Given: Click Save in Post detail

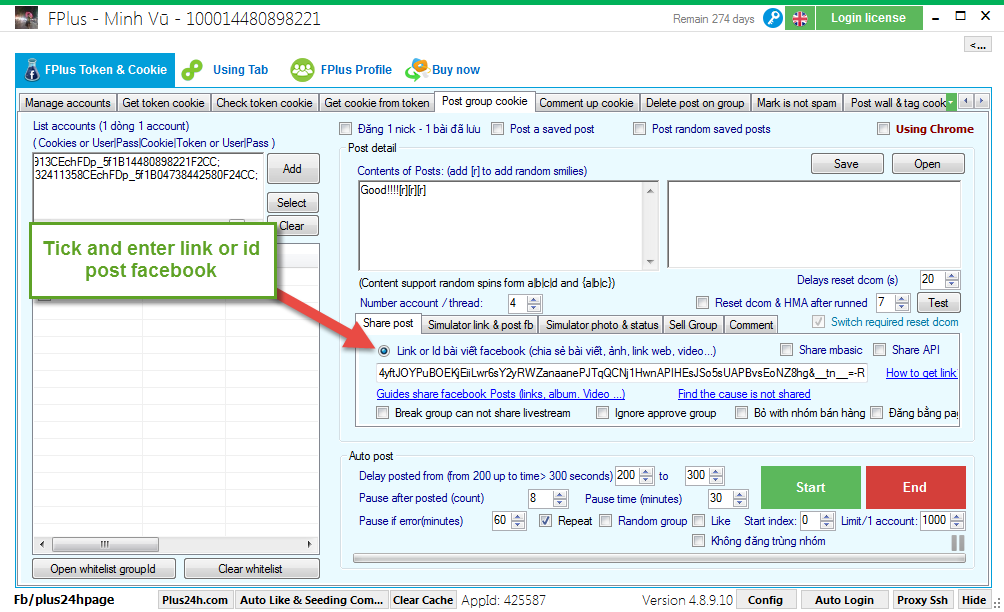Looking at the screenshot, I should point(846,164).
